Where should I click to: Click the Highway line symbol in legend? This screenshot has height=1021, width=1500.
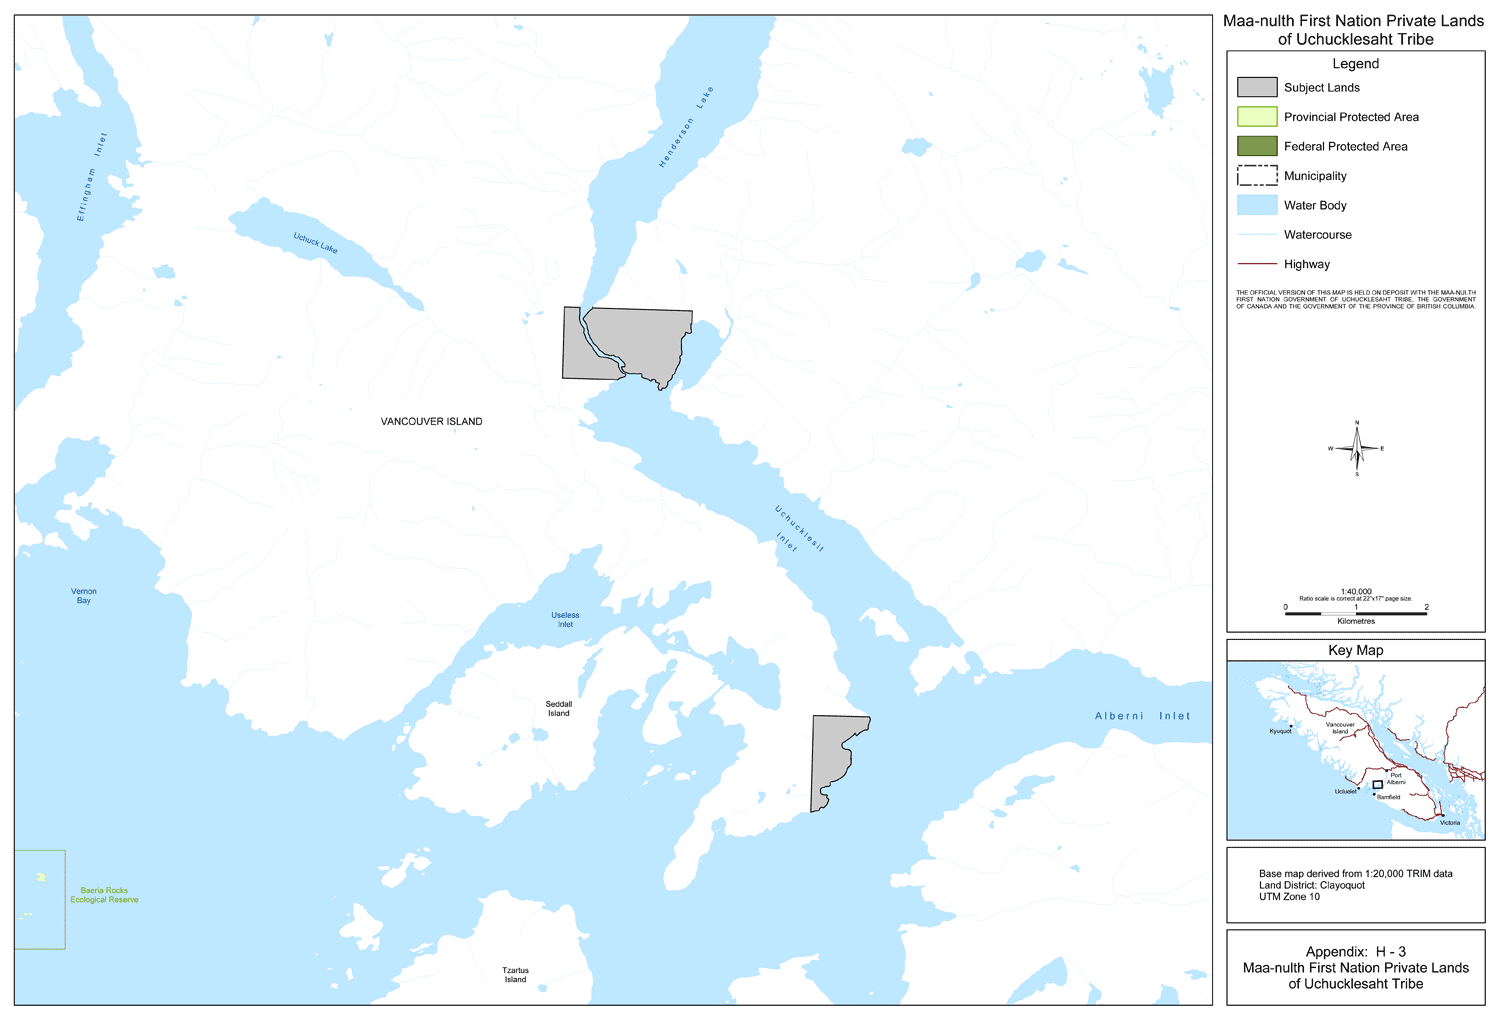click(x=1257, y=264)
